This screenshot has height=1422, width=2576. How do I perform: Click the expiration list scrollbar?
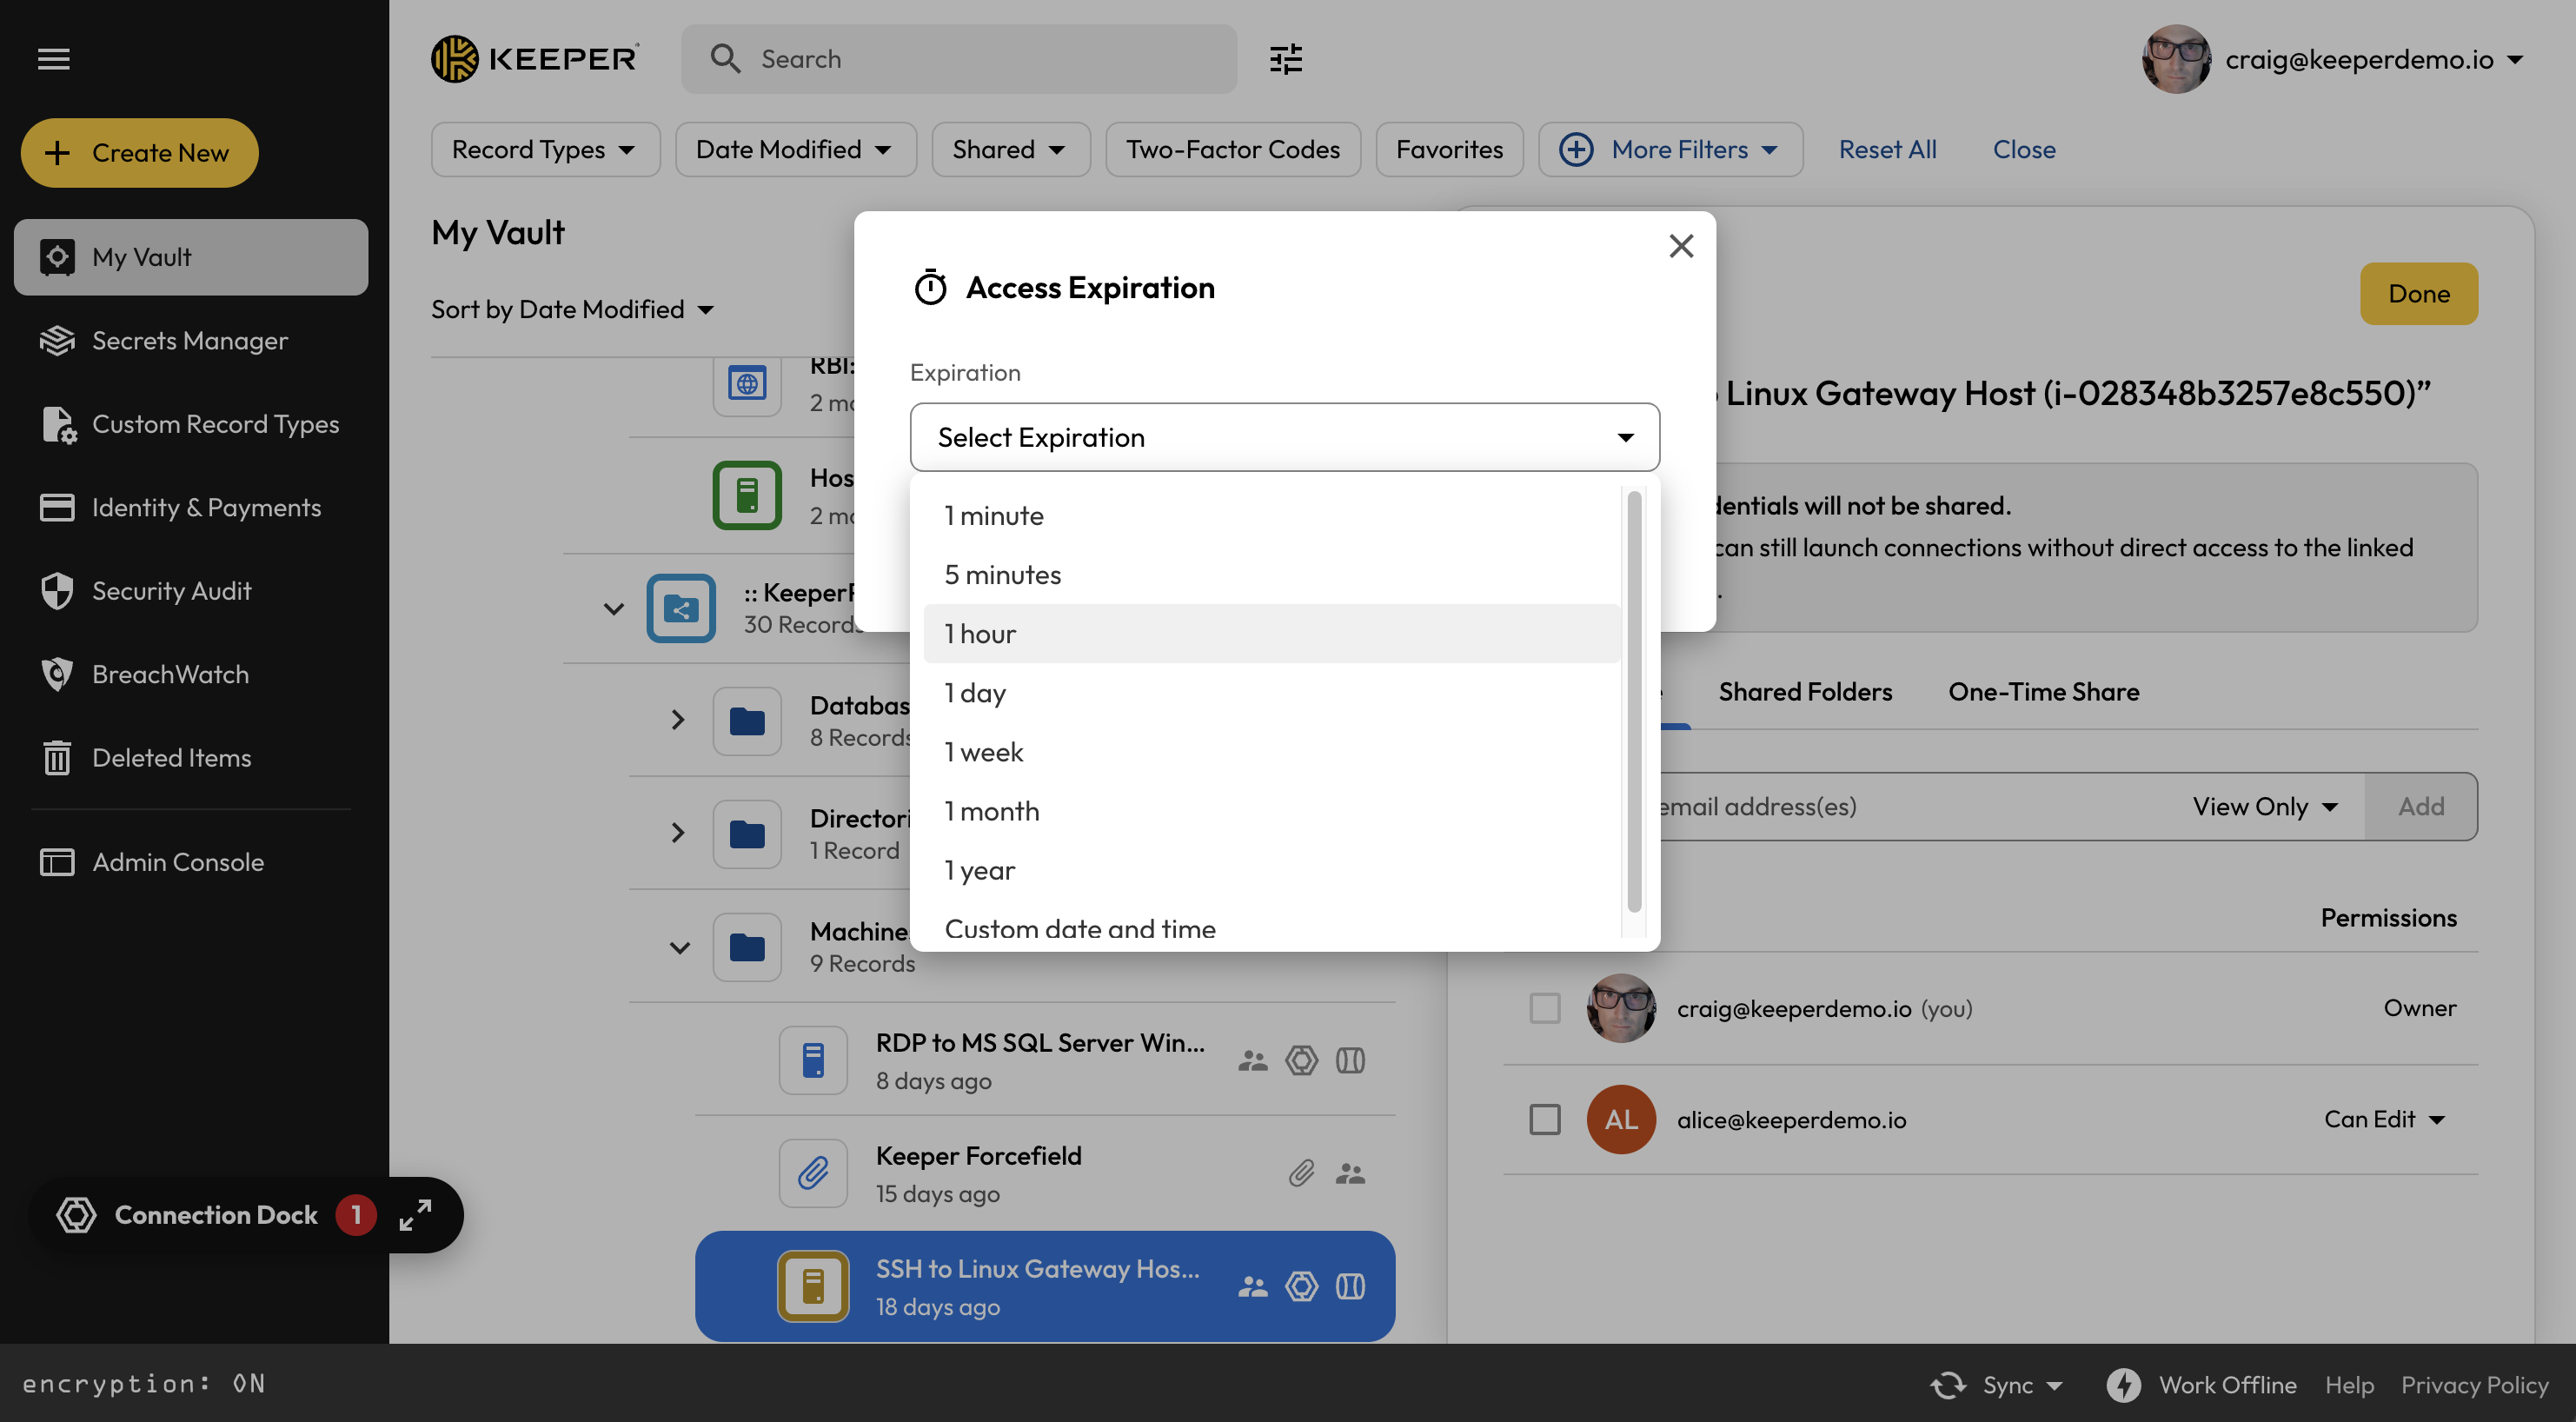1634,700
